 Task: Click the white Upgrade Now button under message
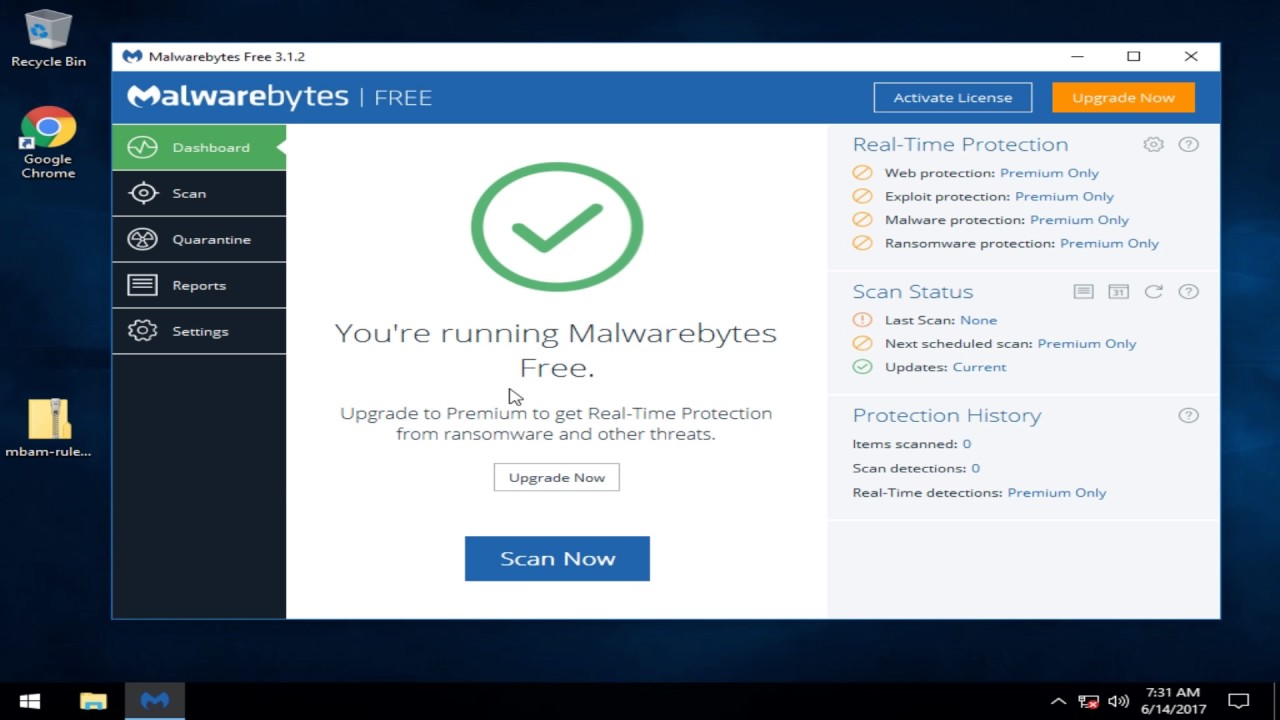[x=557, y=477]
